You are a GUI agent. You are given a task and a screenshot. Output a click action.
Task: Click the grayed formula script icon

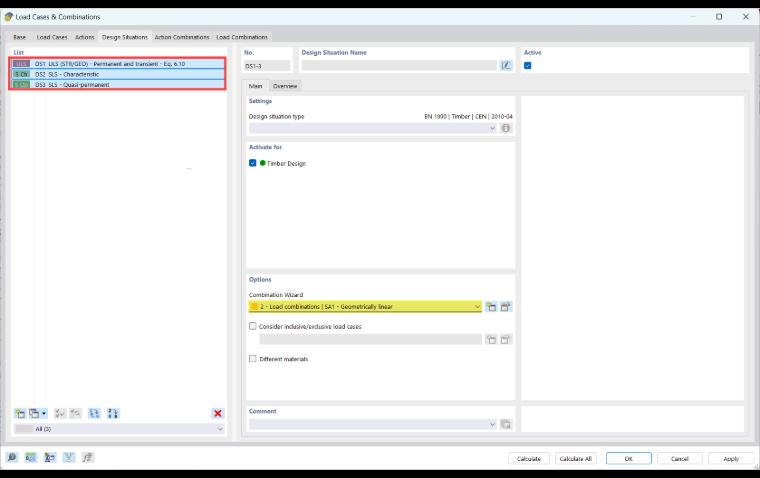pos(88,457)
